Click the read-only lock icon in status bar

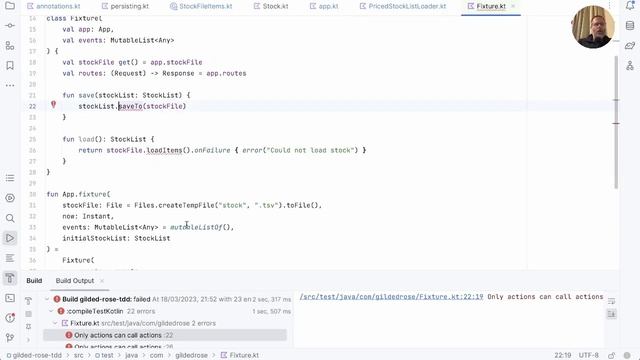click(611, 355)
